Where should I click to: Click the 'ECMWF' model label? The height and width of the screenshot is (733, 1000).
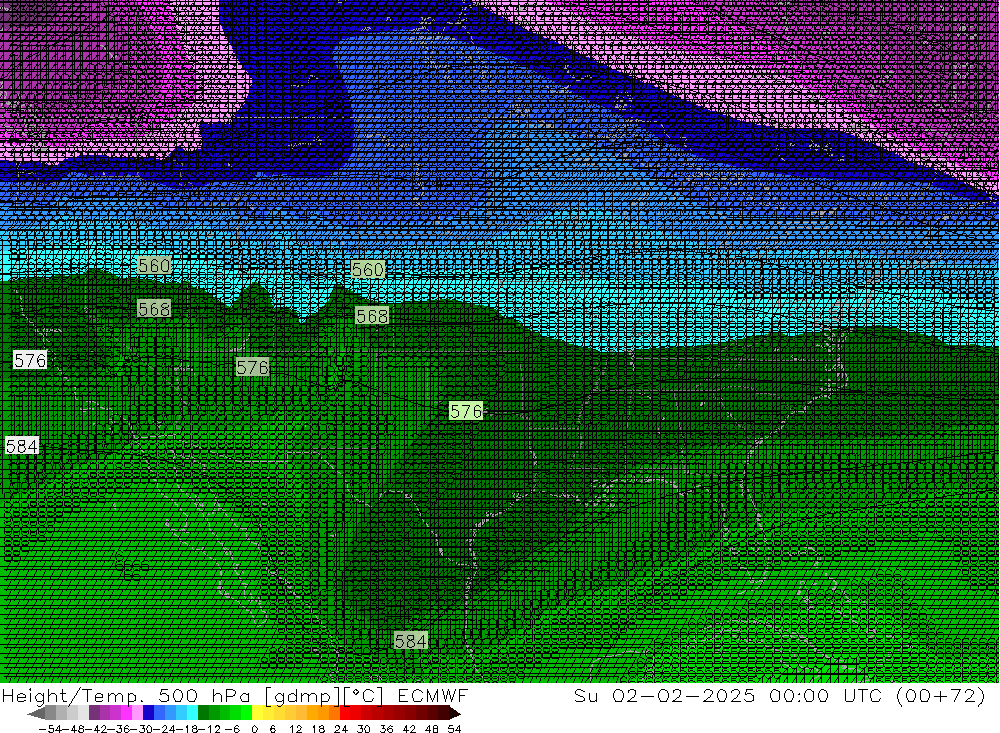pyautogui.click(x=432, y=695)
